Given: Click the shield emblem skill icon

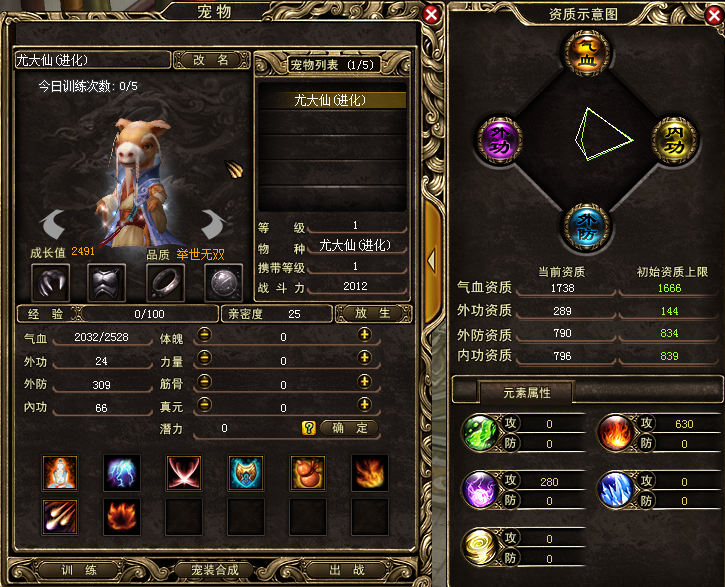Looking at the screenshot, I should tap(246, 472).
